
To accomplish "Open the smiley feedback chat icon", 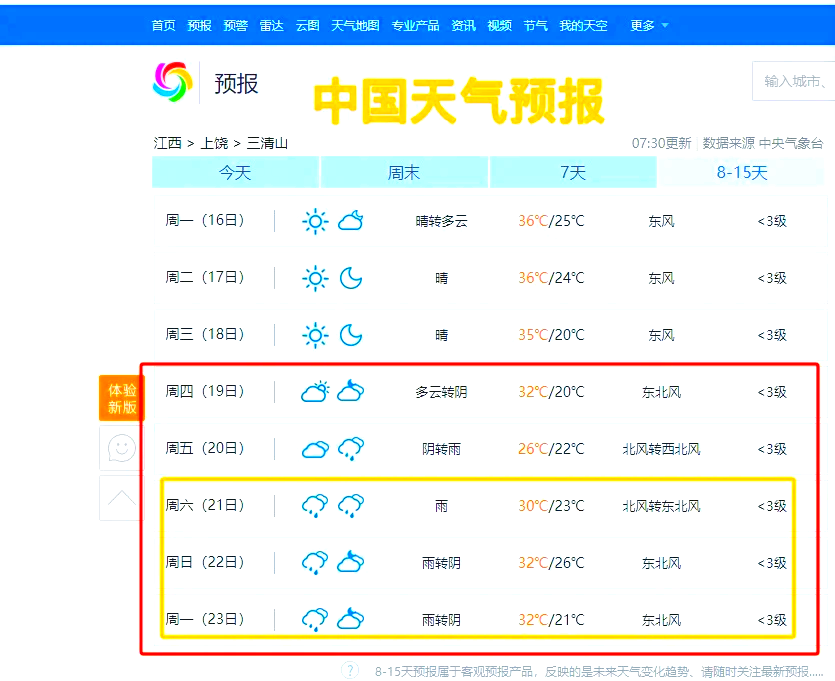I will coord(121,448).
